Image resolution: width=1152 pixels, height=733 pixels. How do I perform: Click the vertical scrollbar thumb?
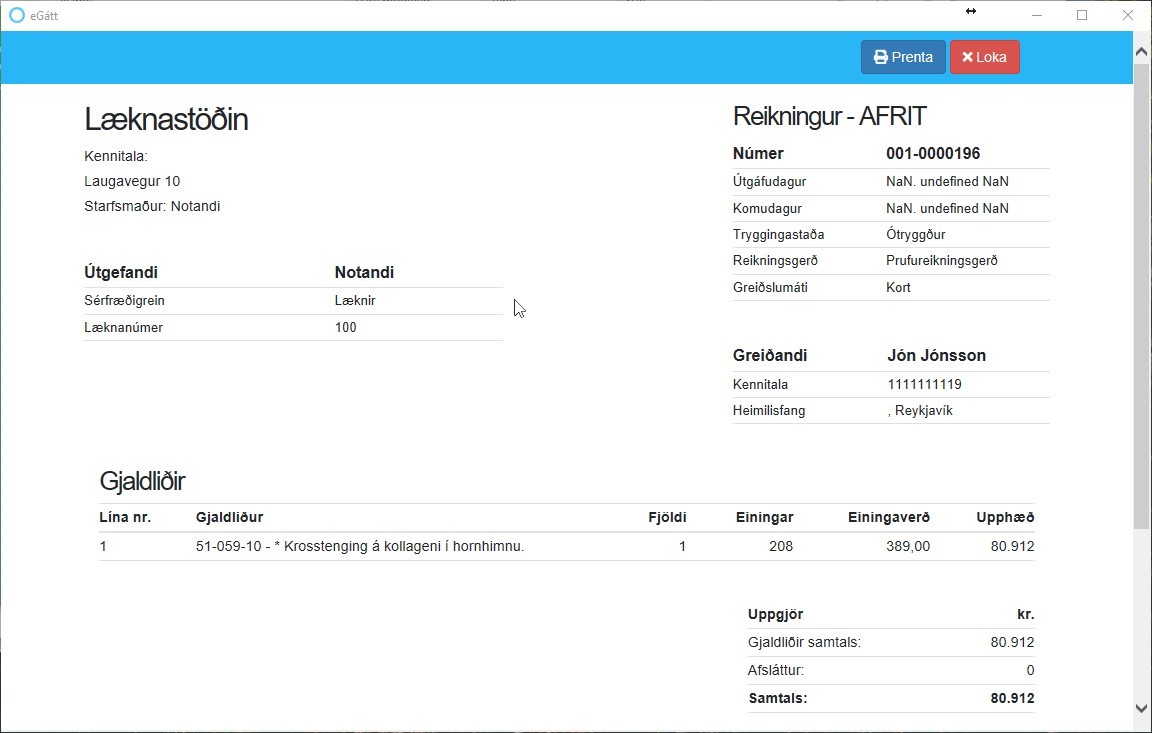tap(1141, 296)
